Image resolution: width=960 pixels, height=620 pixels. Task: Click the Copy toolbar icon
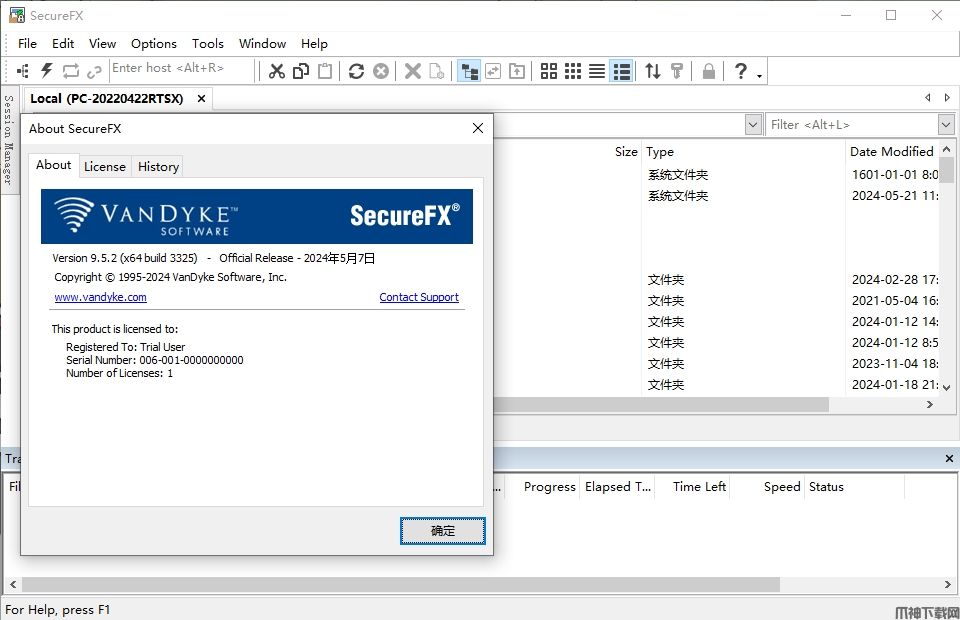tap(301, 71)
